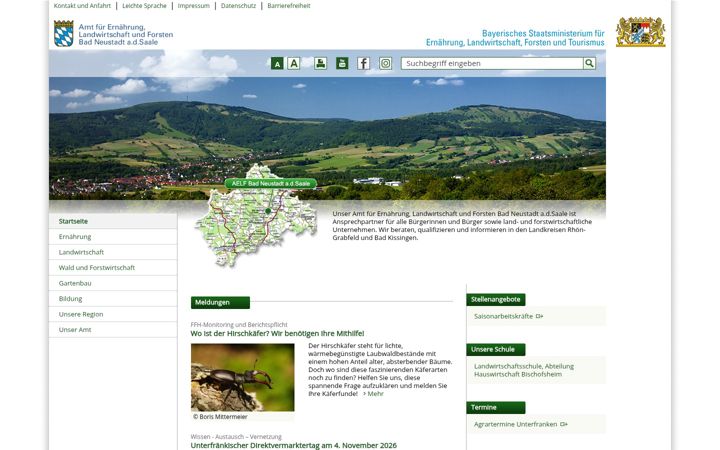Image resolution: width=720 pixels, height=450 pixels.
Task: Open the Impressum link
Action: click(x=193, y=6)
